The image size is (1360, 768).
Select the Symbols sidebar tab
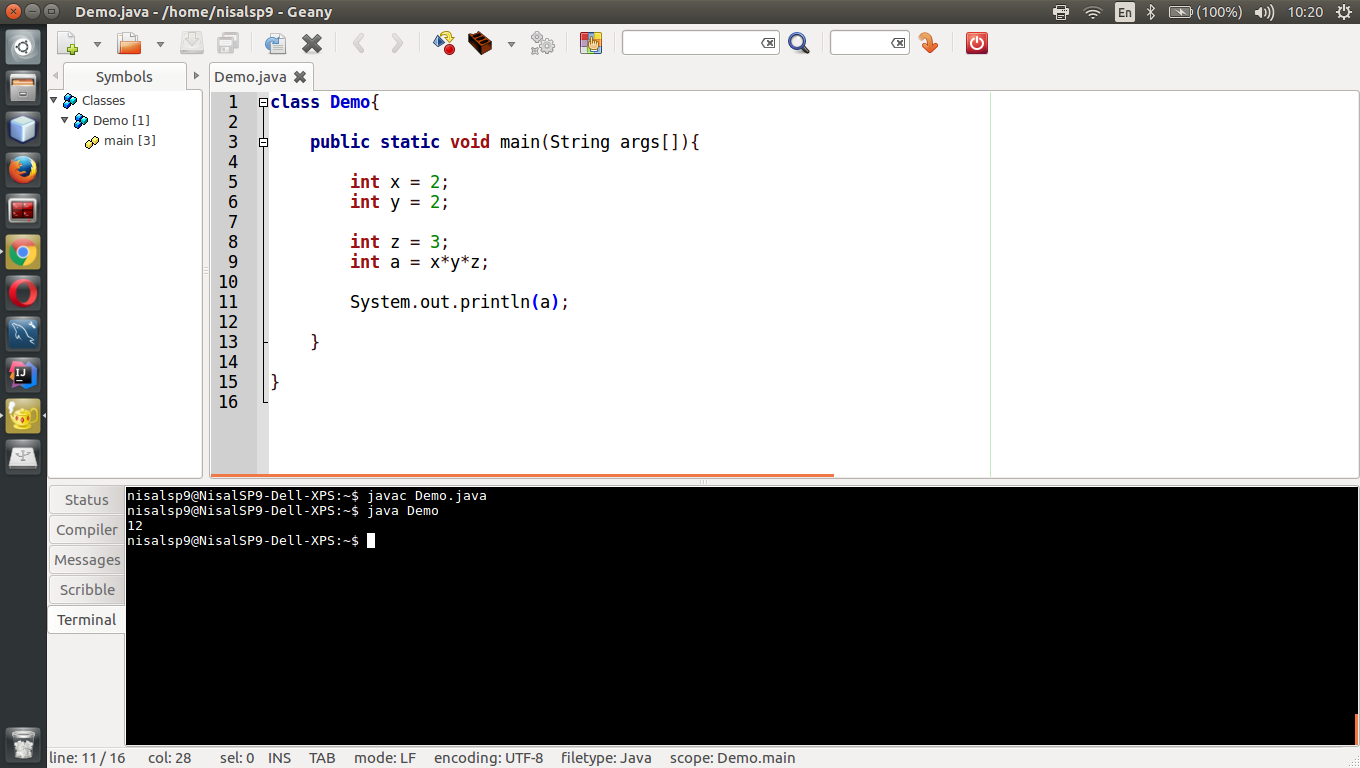click(x=124, y=77)
